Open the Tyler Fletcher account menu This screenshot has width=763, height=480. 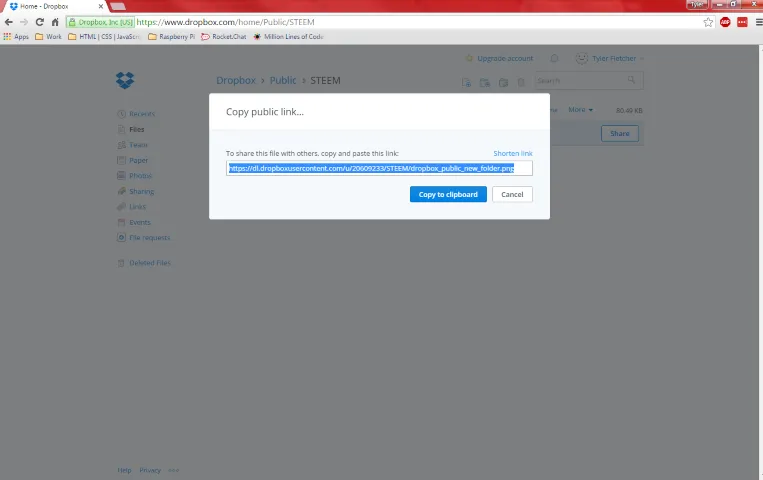pyautogui.click(x=609, y=58)
